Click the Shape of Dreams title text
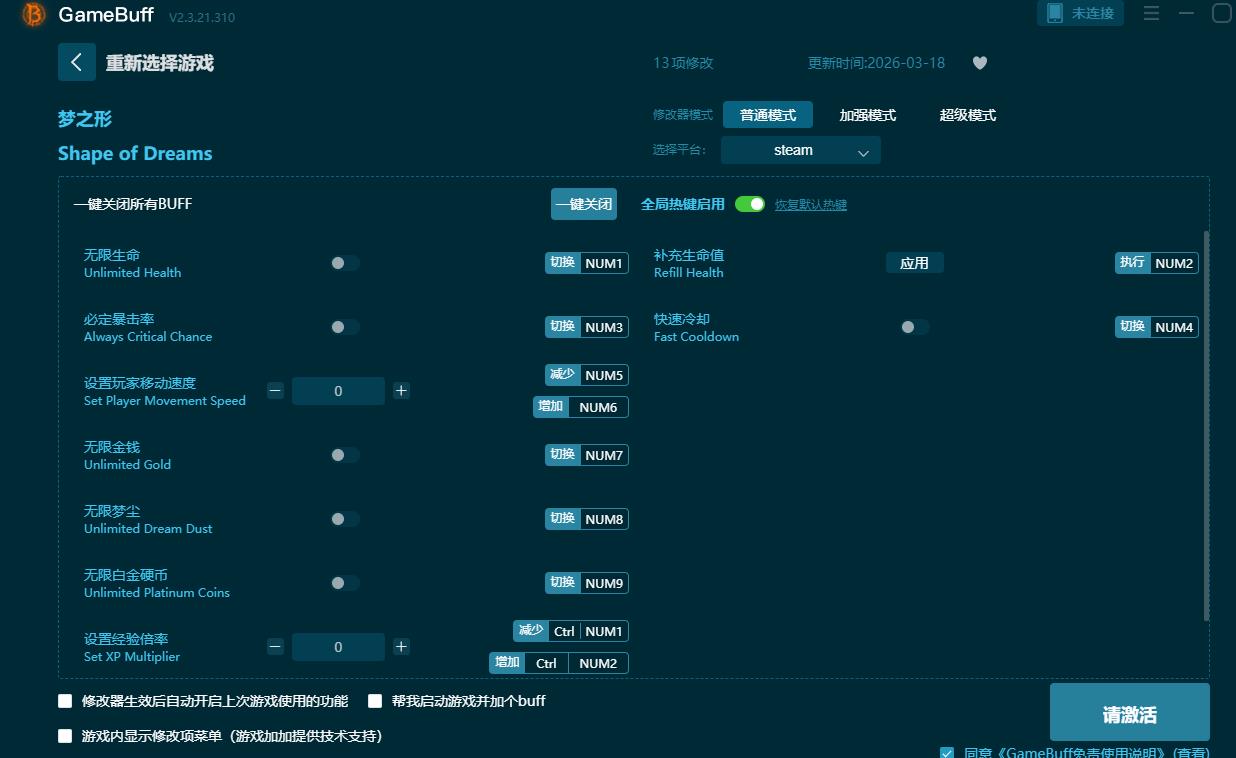This screenshot has height=758, width=1236. pyautogui.click(x=135, y=153)
